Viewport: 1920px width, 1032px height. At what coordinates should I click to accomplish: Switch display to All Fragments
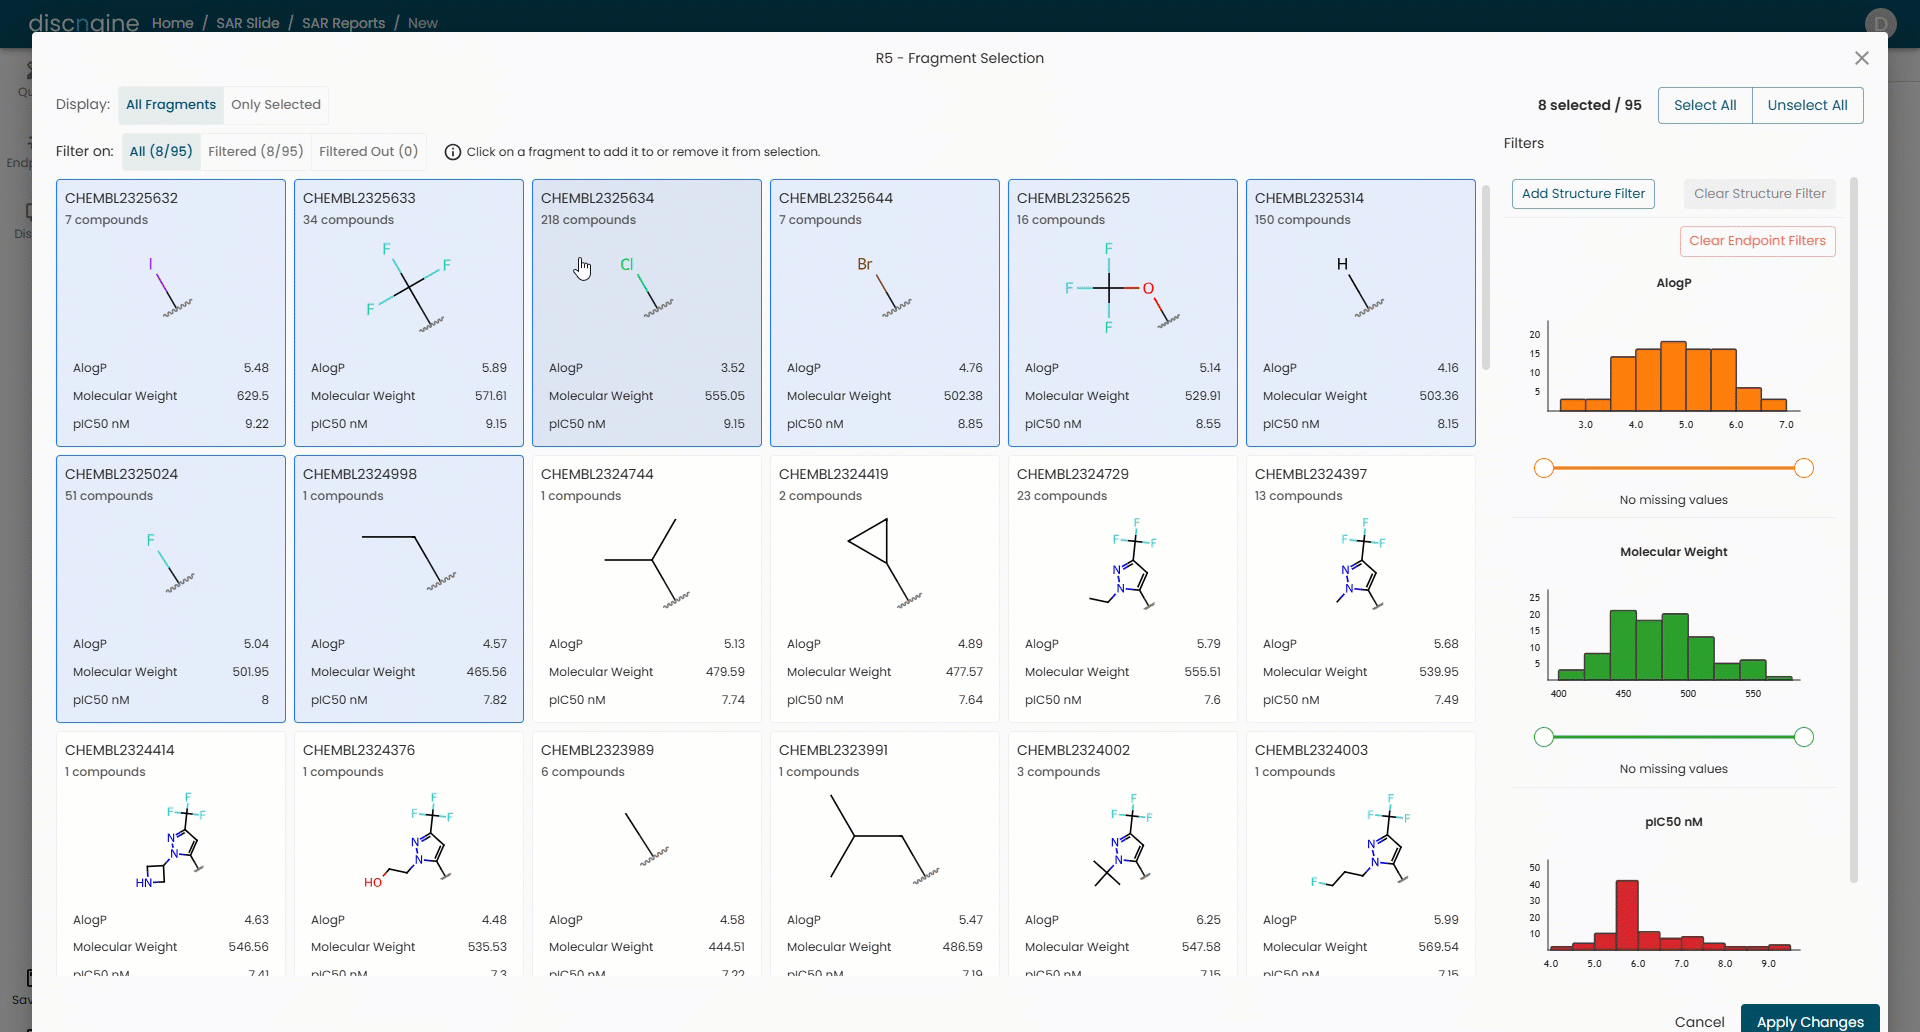[171, 105]
